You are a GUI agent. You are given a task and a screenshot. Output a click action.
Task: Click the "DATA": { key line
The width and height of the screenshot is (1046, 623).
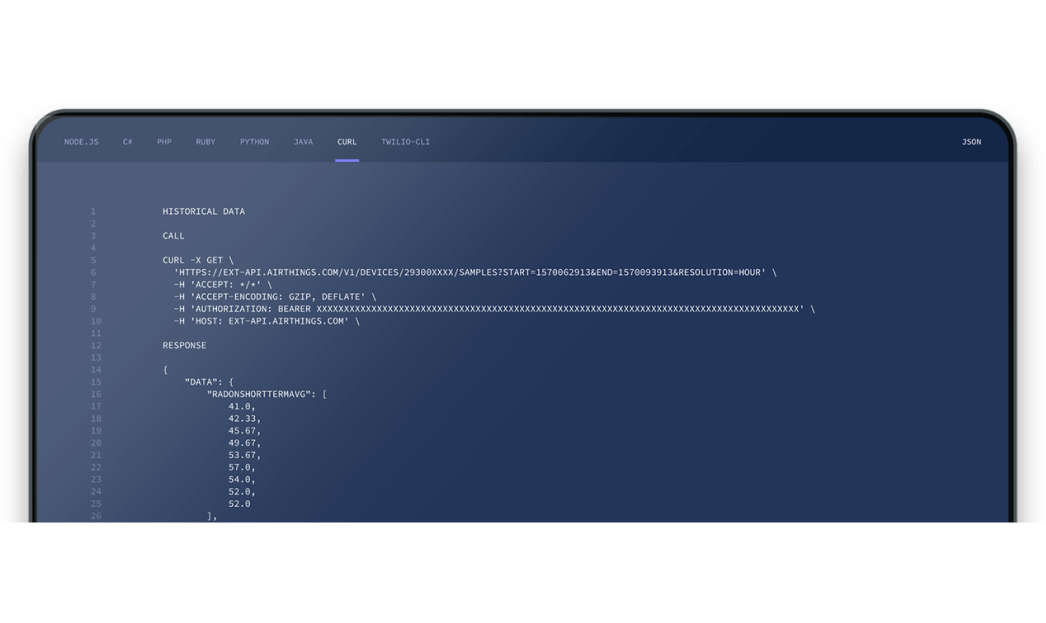pyautogui.click(x=208, y=382)
